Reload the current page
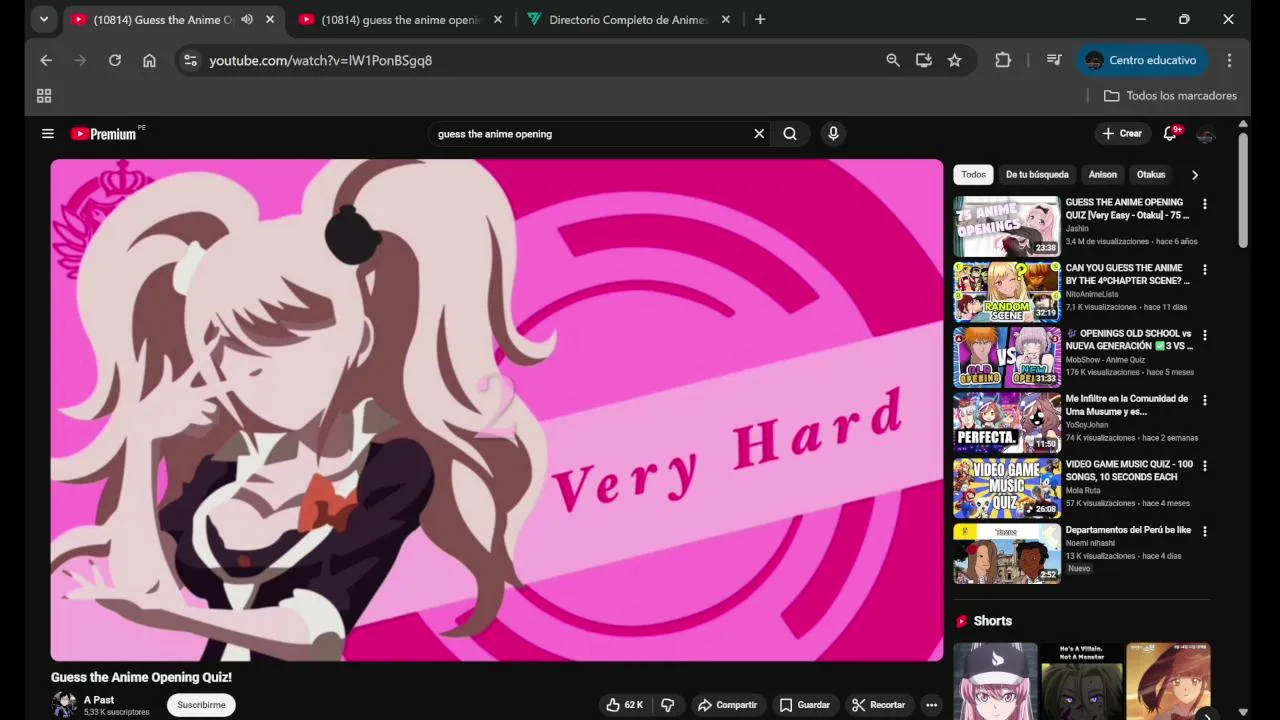Image resolution: width=1280 pixels, height=720 pixels. (x=115, y=60)
